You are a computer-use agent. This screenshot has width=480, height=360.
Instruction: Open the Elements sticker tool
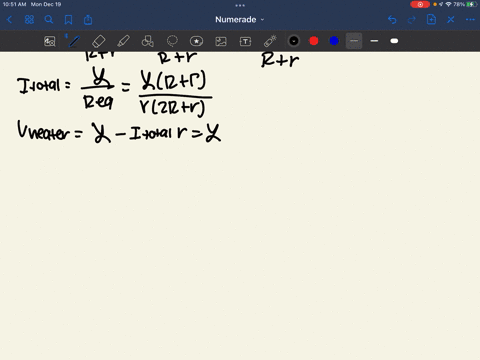(196, 41)
